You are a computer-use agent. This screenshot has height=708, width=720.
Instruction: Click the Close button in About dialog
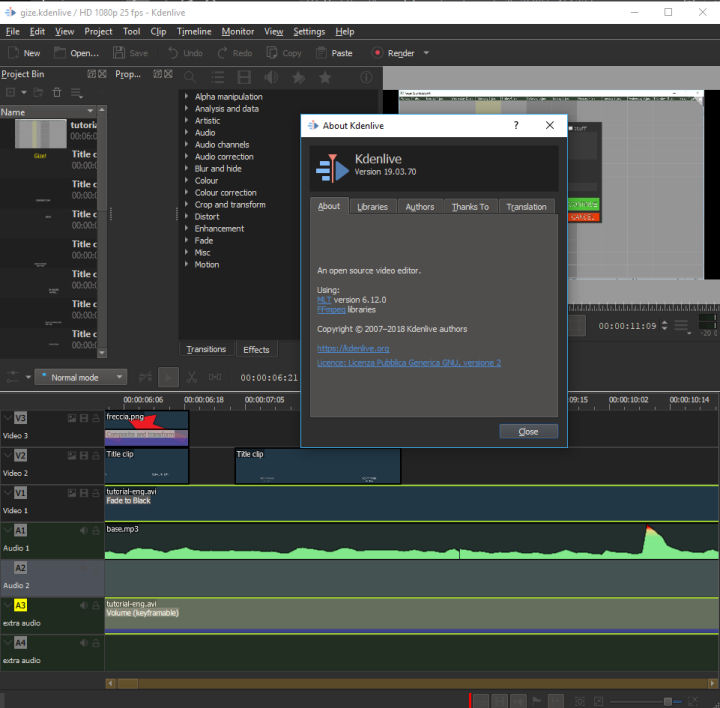click(529, 432)
